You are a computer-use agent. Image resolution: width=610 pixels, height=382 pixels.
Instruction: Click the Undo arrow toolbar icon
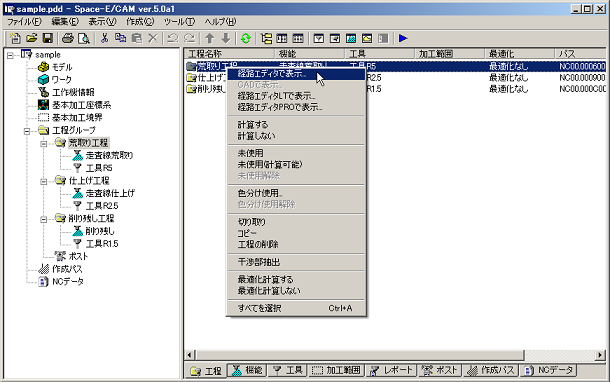tap(173, 38)
